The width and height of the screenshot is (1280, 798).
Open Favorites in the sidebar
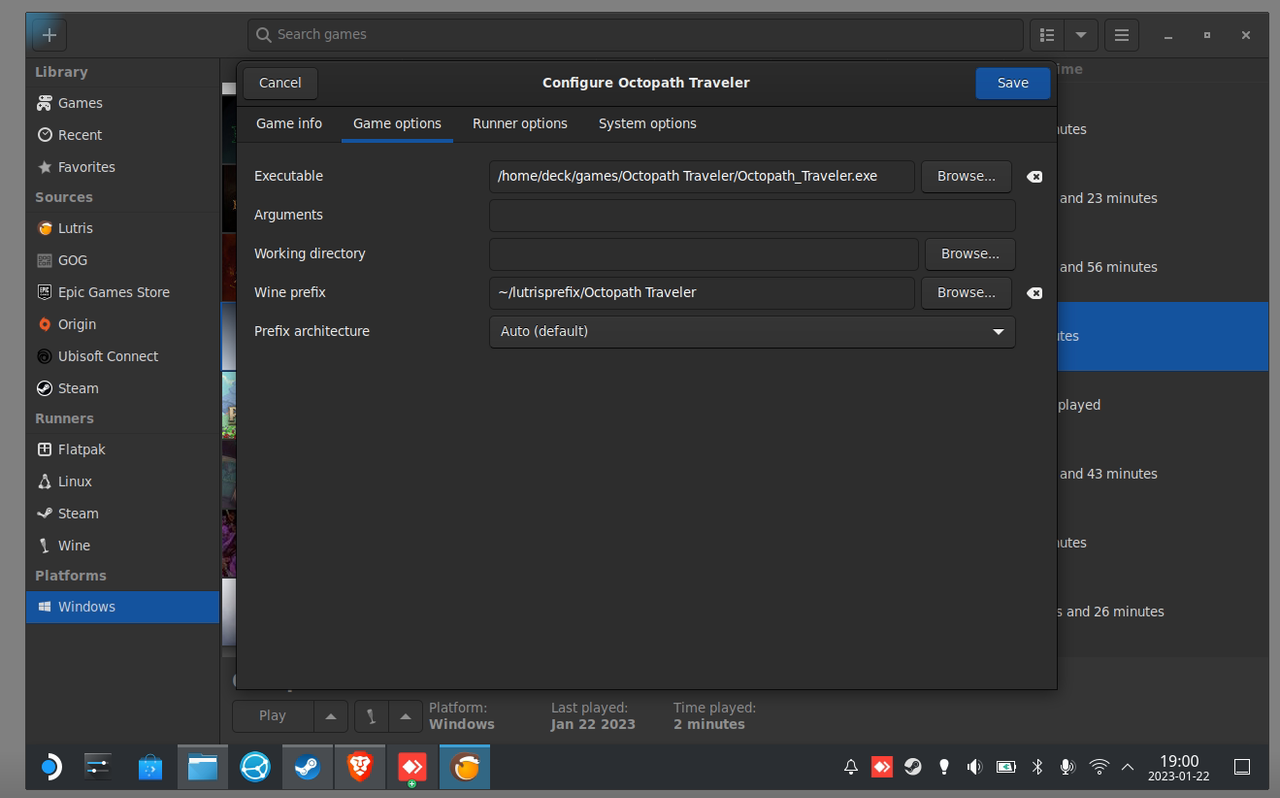click(x=122, y=167)
